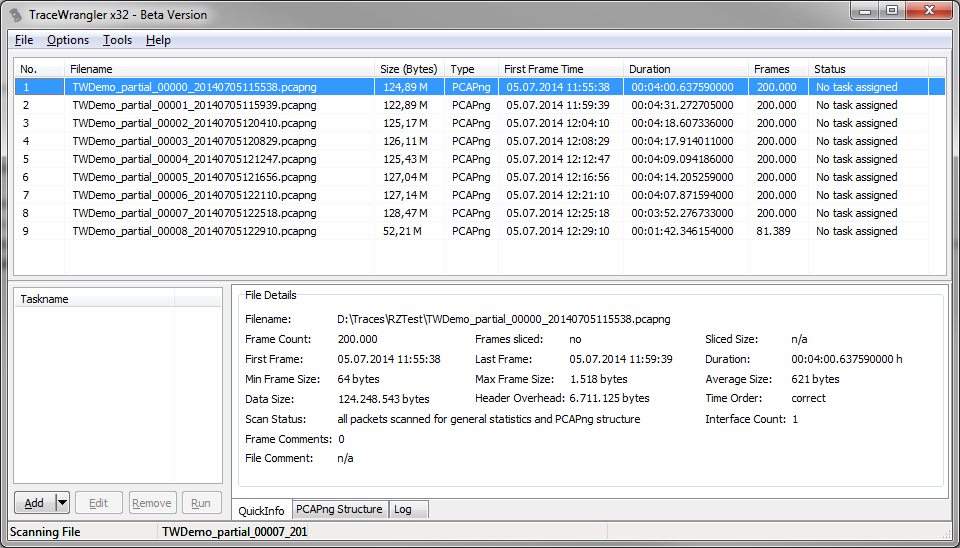Switch to the PCAPng Structure tab
This screenshot has height=548, width=960.
[340, 509]
